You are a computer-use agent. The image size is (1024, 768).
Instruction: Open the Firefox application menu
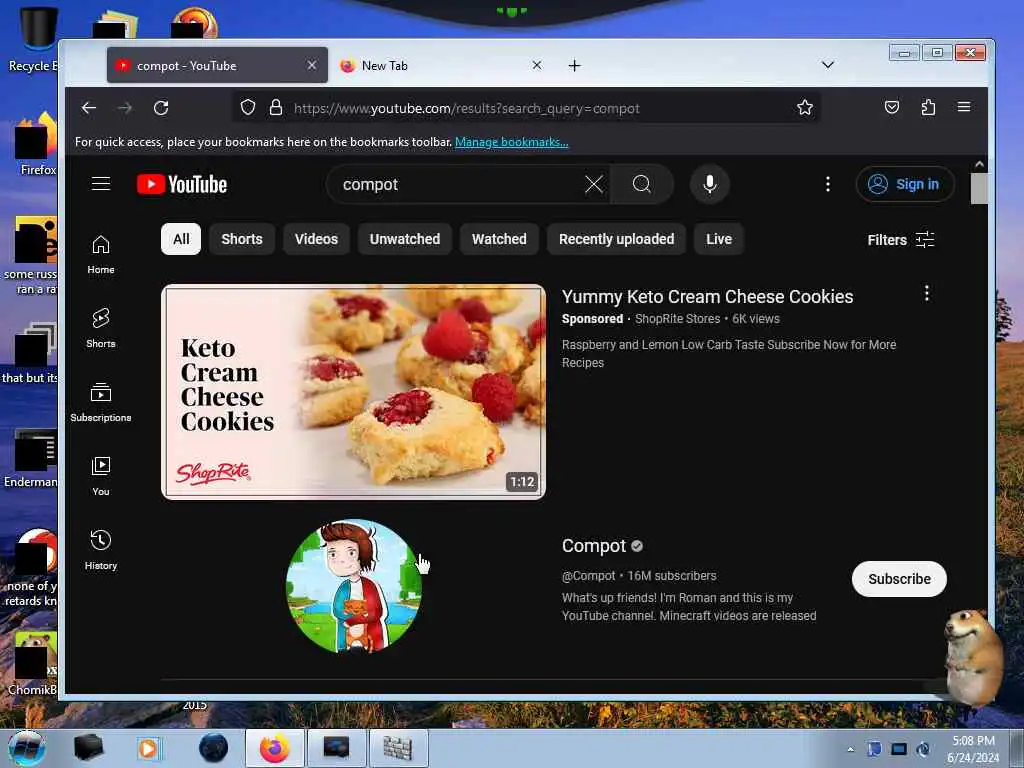point(964,108)
